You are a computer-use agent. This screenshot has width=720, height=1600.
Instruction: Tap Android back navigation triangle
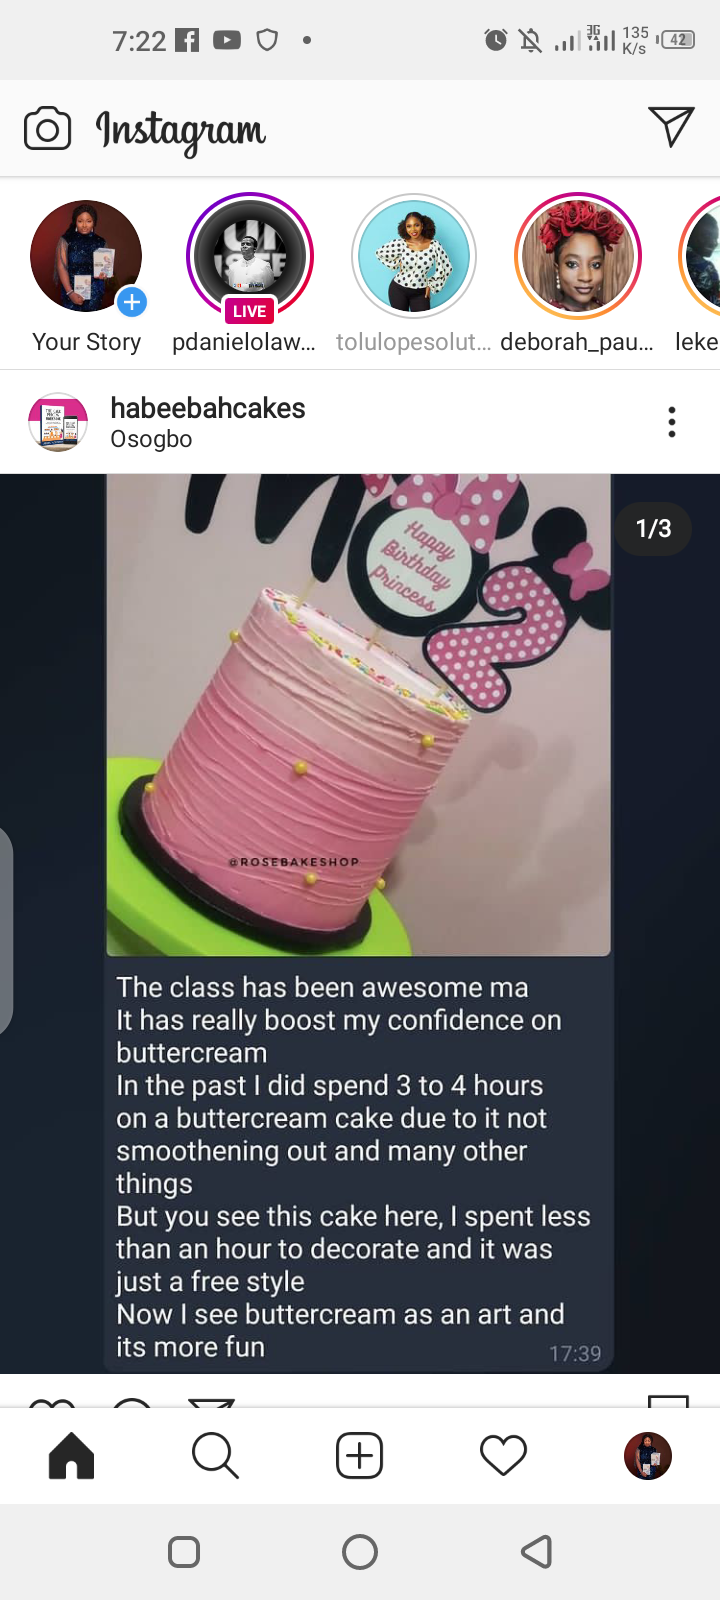pos(537,1551)
